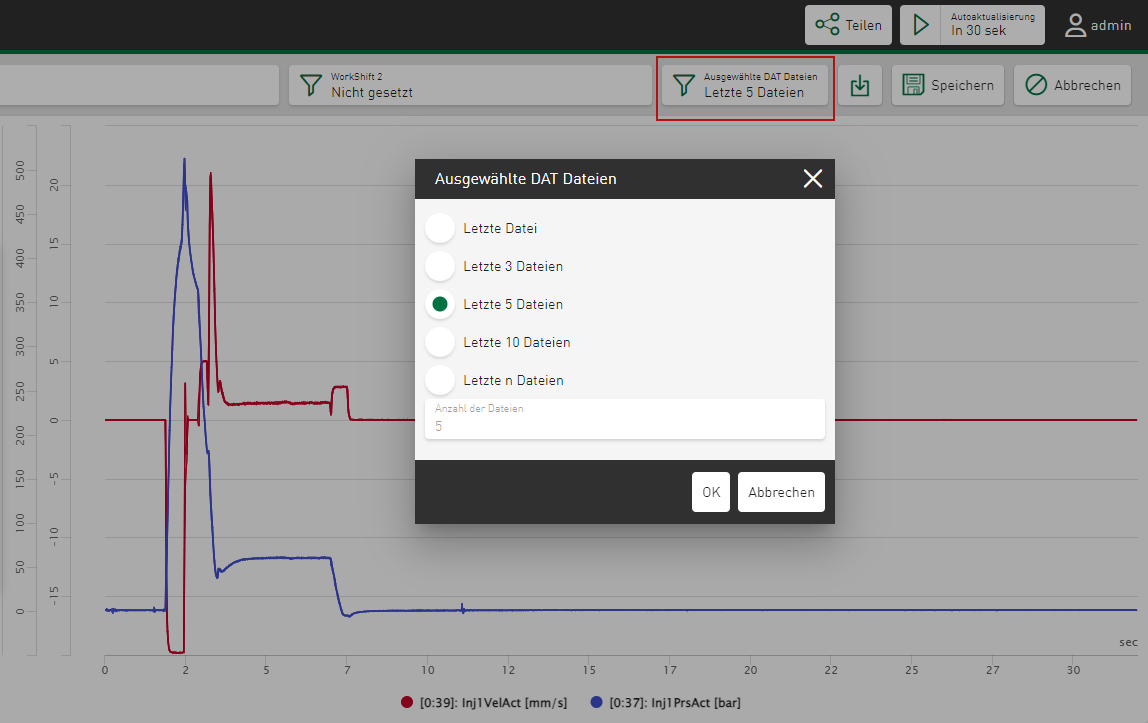Viewport: 1148px width, 723px height.
Task: Open the WorkShift 2 filter dropdown
Action: click(470, 86)
